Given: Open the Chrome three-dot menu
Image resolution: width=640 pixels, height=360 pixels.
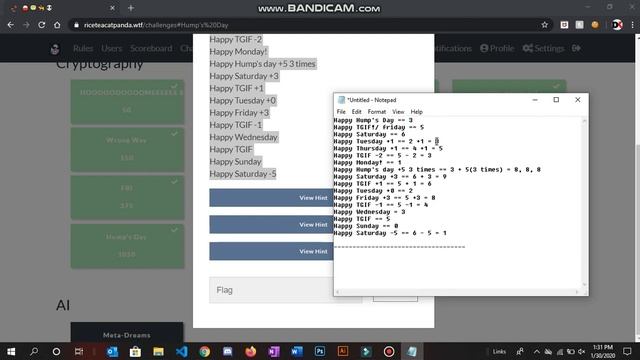Looking at the screenshot, I should (632, 25).
